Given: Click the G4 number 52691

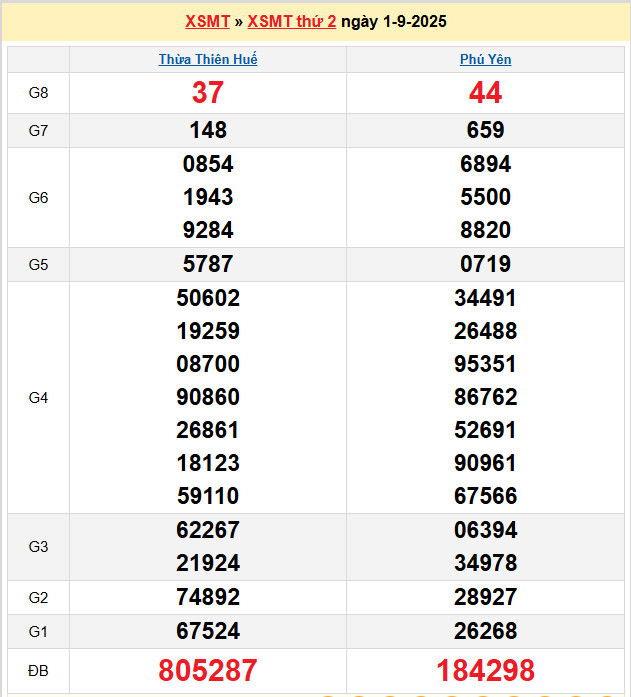Looking at the screenshot, I should coord(485,430).
